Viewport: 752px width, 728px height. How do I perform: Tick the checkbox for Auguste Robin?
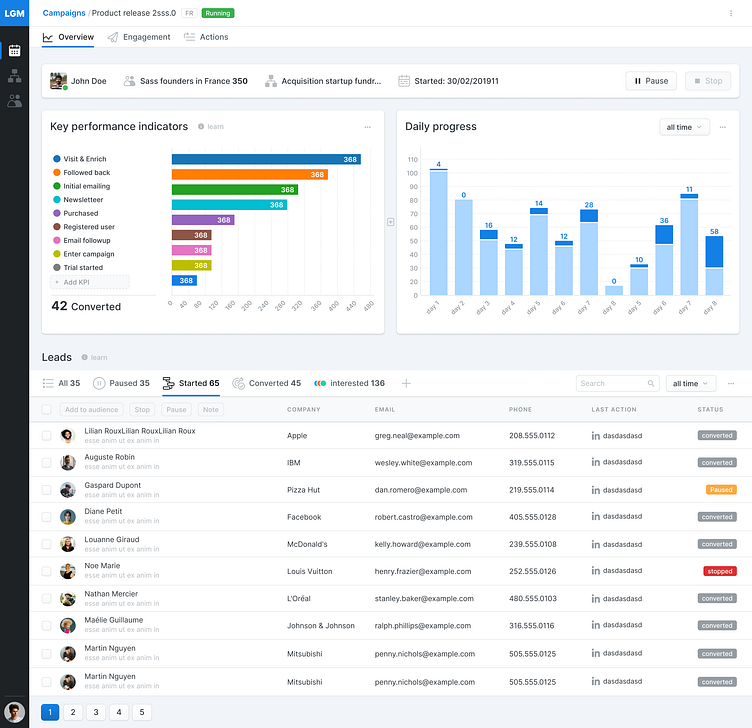(x=46, y=463)
